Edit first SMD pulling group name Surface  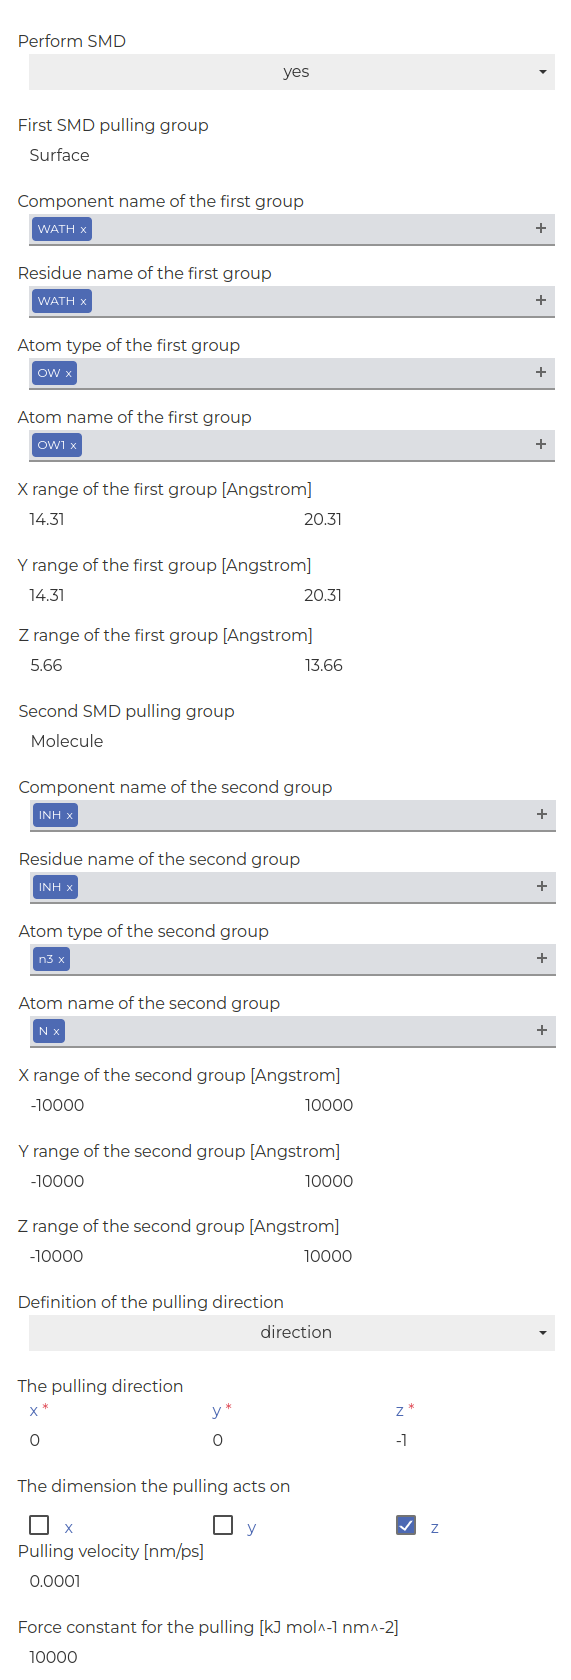[x=292, y=155]
